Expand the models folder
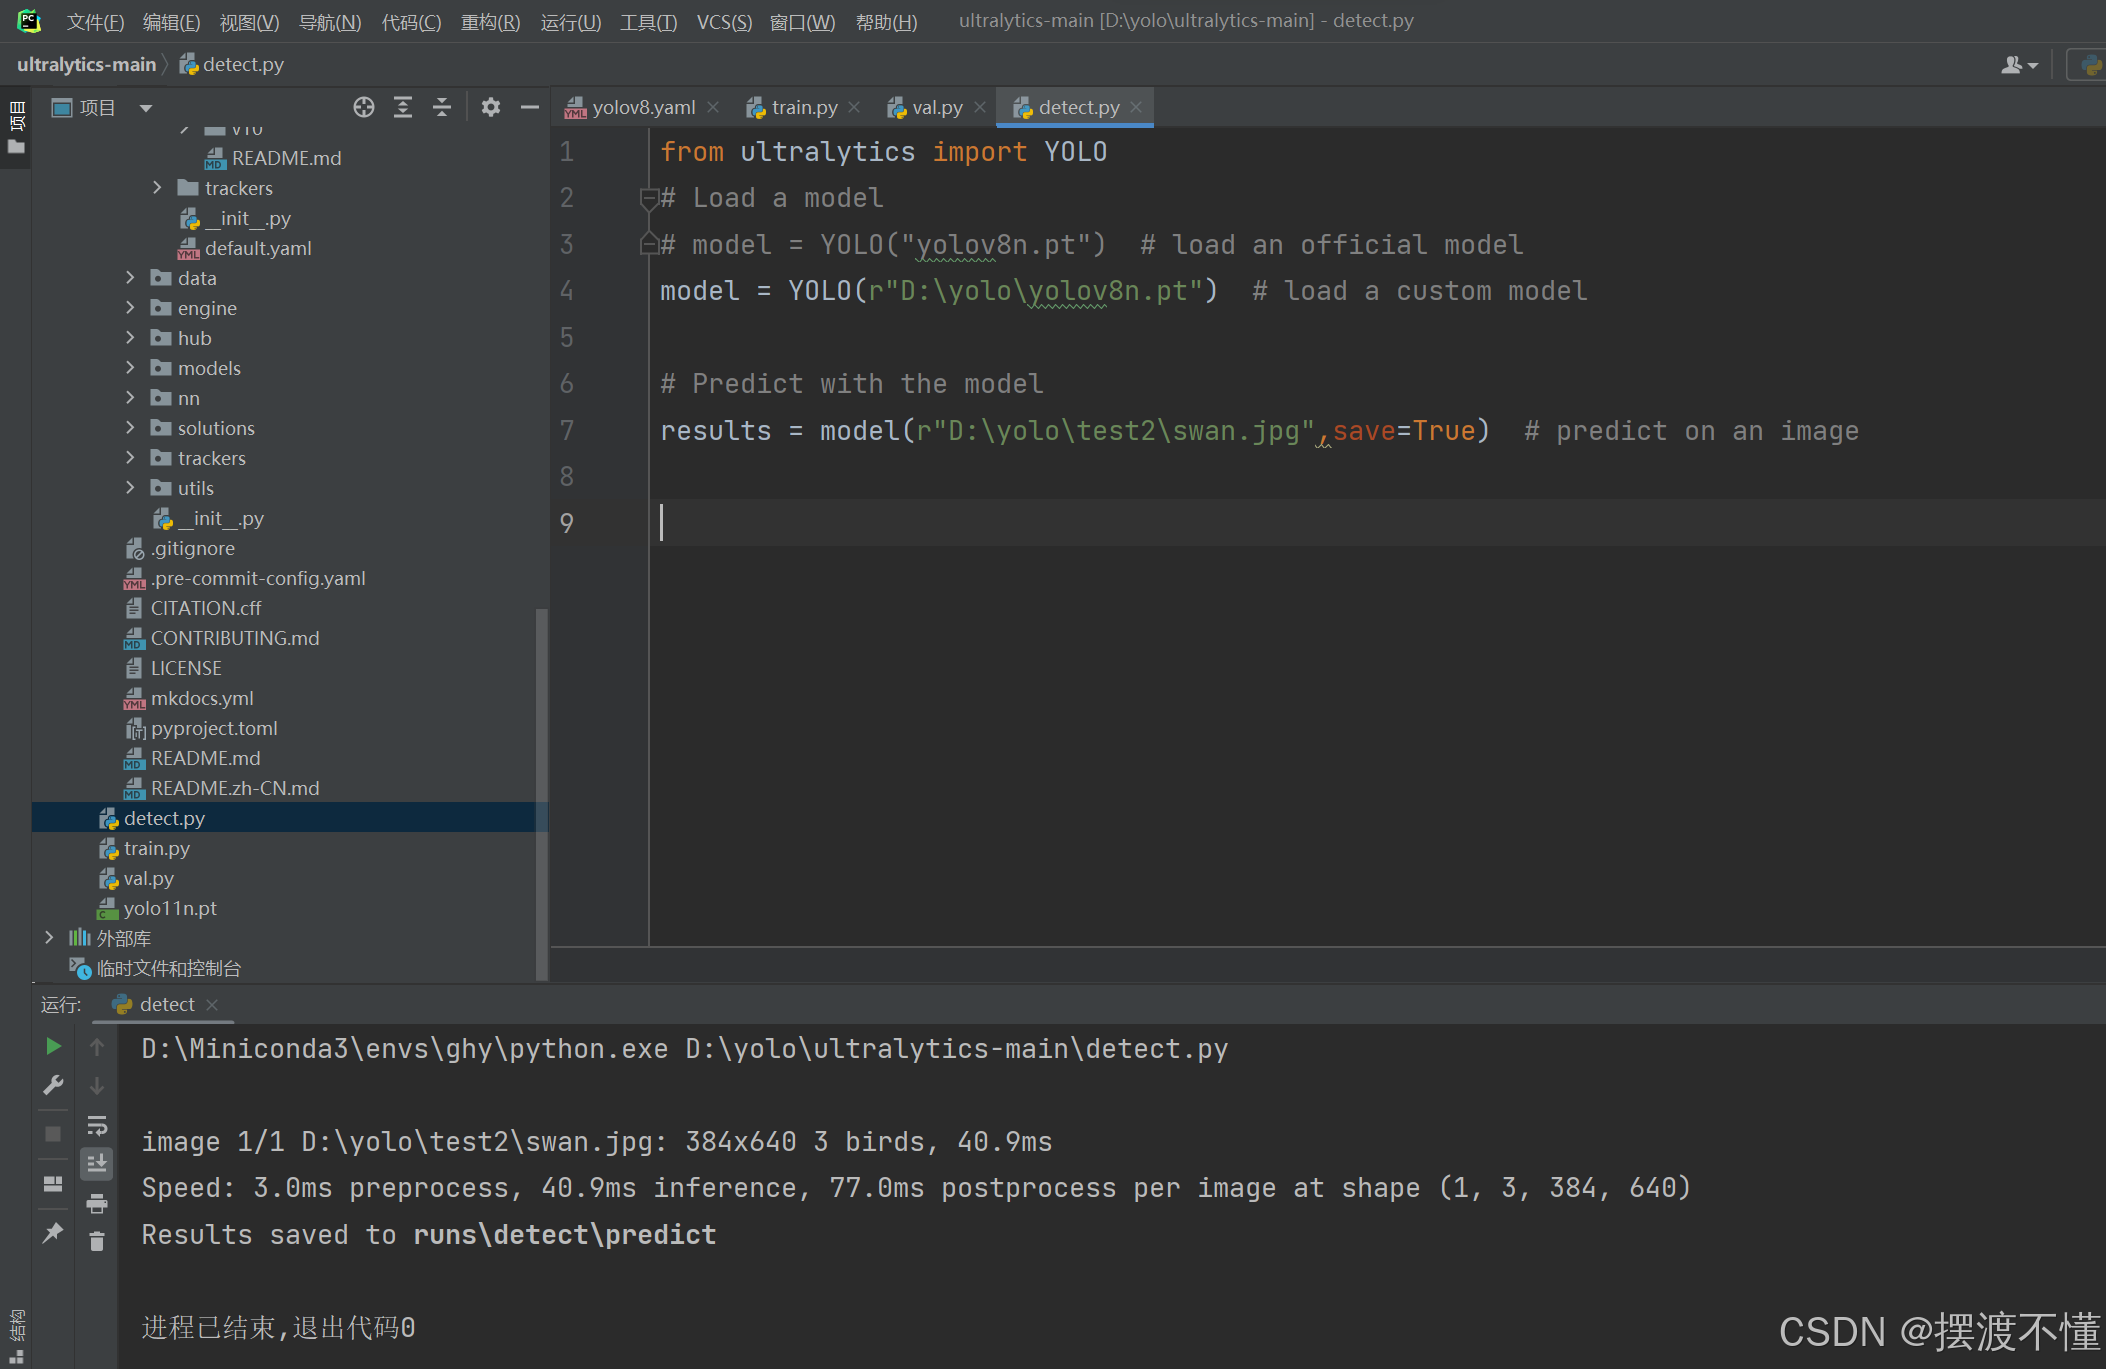This screenshot has height=1369, width=2106. (x=130, y=368)
